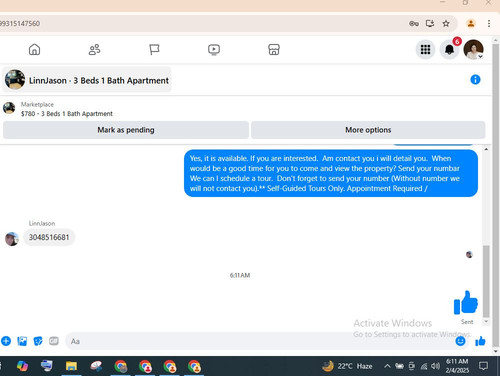
Task: Bookmark this page with the star icon
Action: pyautogui.click(x=446, y=24)
